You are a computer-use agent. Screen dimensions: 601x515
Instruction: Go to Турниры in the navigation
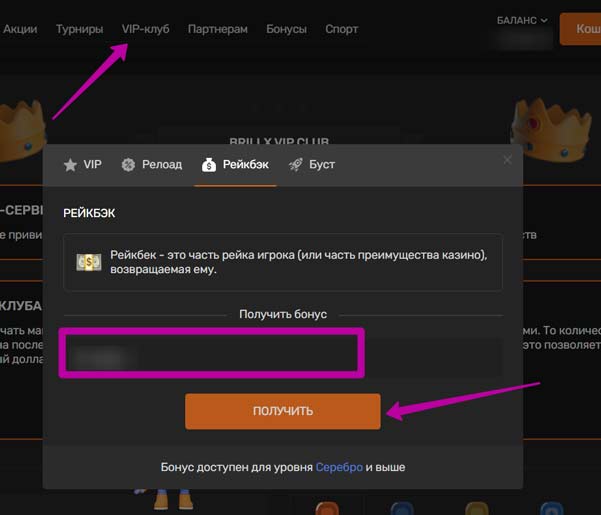coord(79,29)
